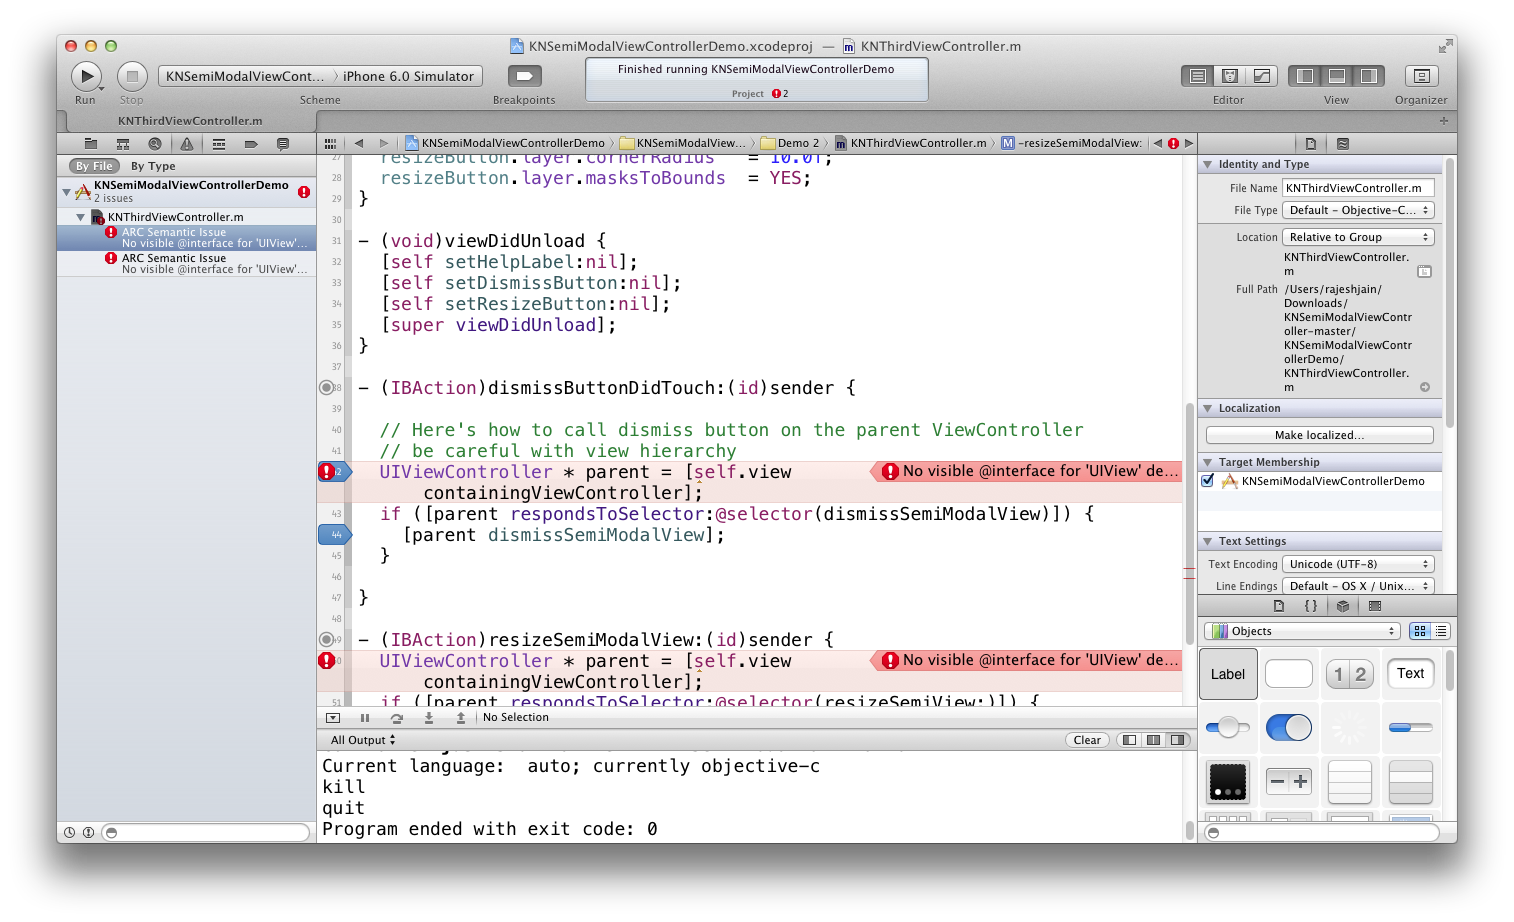Toggle the Navigator pane view button
Image resolution: width=1514 pixels, height=922 pixels.
tap(1305, 76)
